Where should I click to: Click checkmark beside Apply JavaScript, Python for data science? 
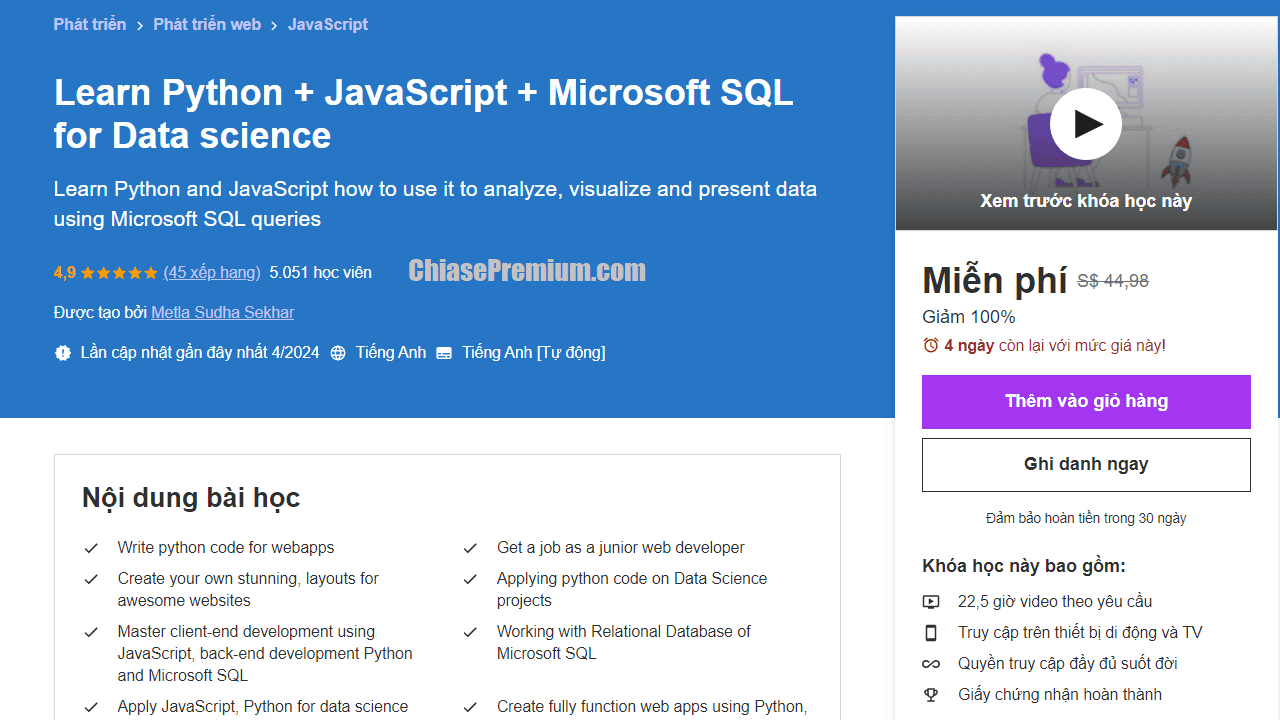click(x=91, y=707)
